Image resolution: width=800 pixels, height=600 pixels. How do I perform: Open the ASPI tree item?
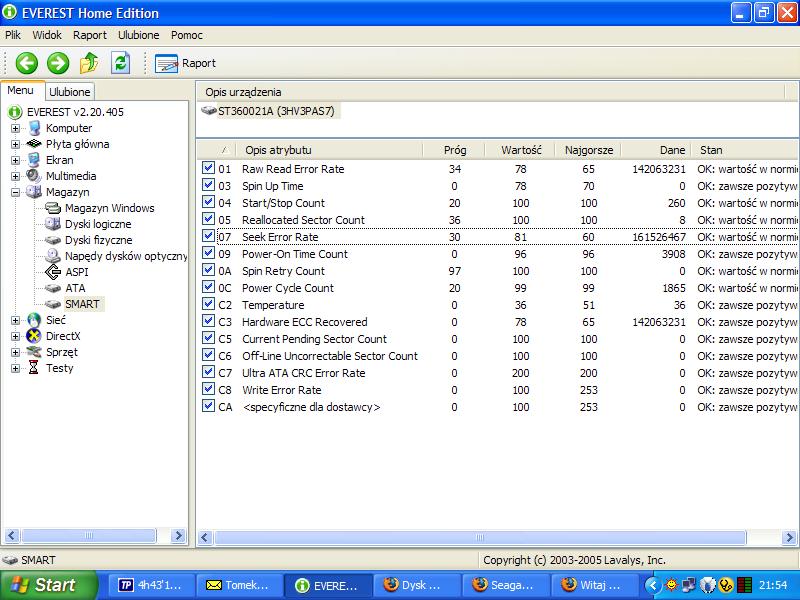click(77, 272)
